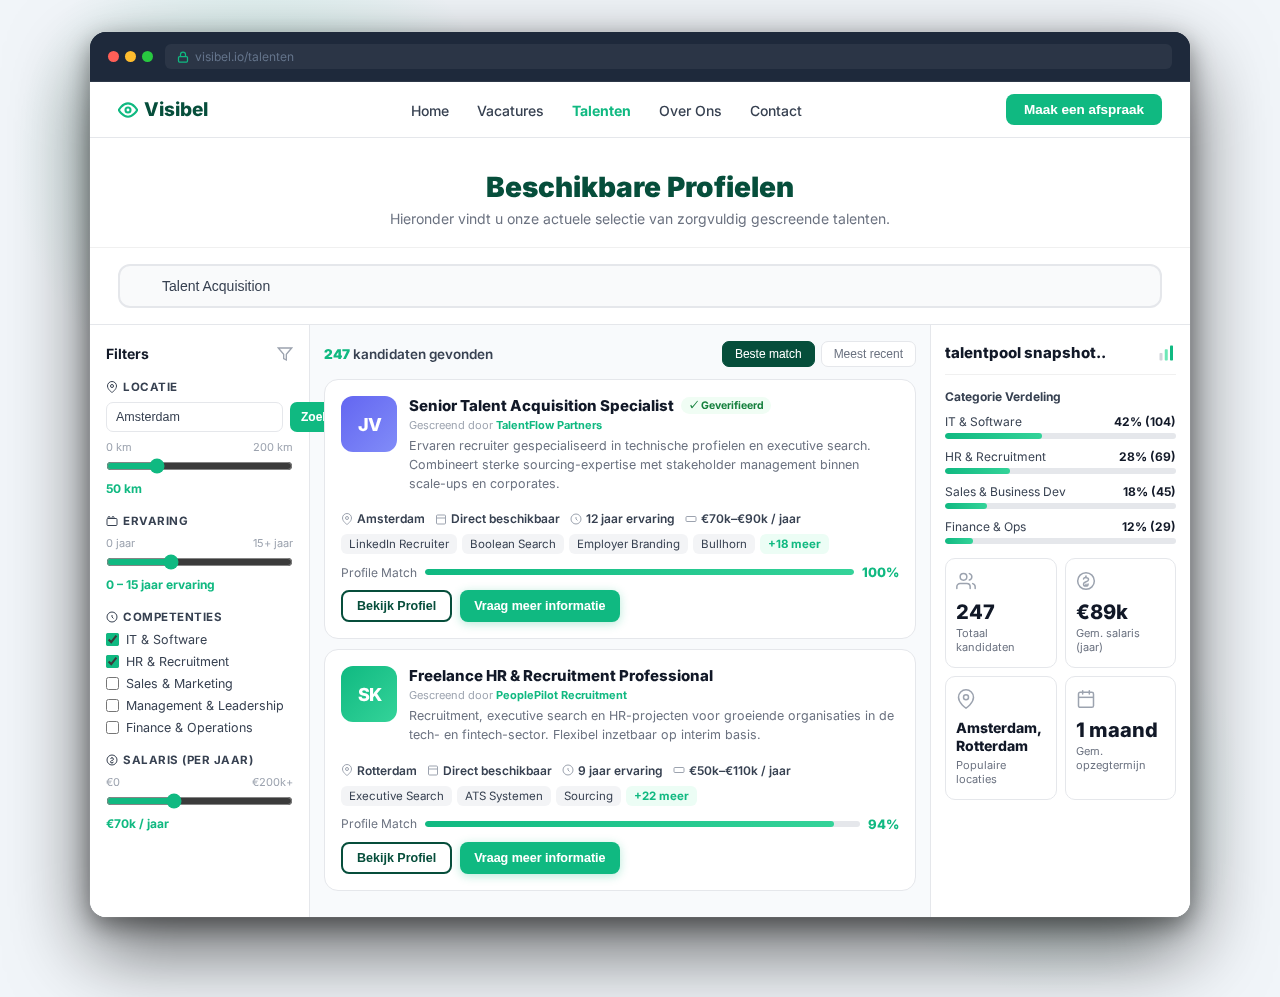
Task: Enable the Management & Leadership checkbox
Action: 113,706
